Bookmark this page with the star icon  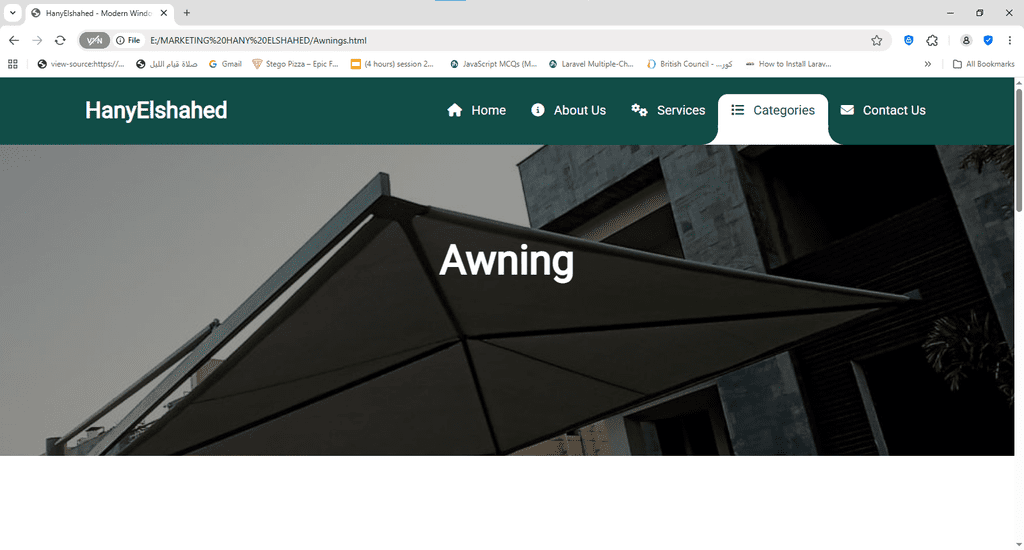pyautogui.click(x=876, y=40)
